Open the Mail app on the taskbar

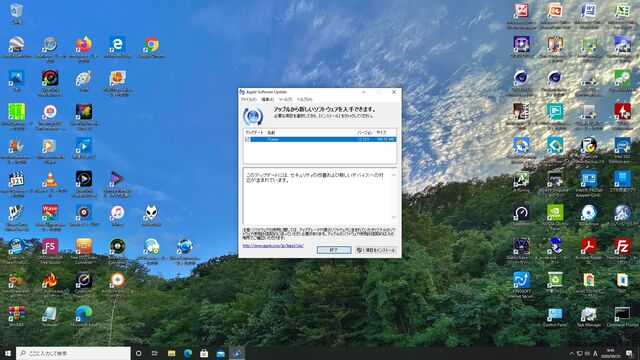(x=220, y=353)
